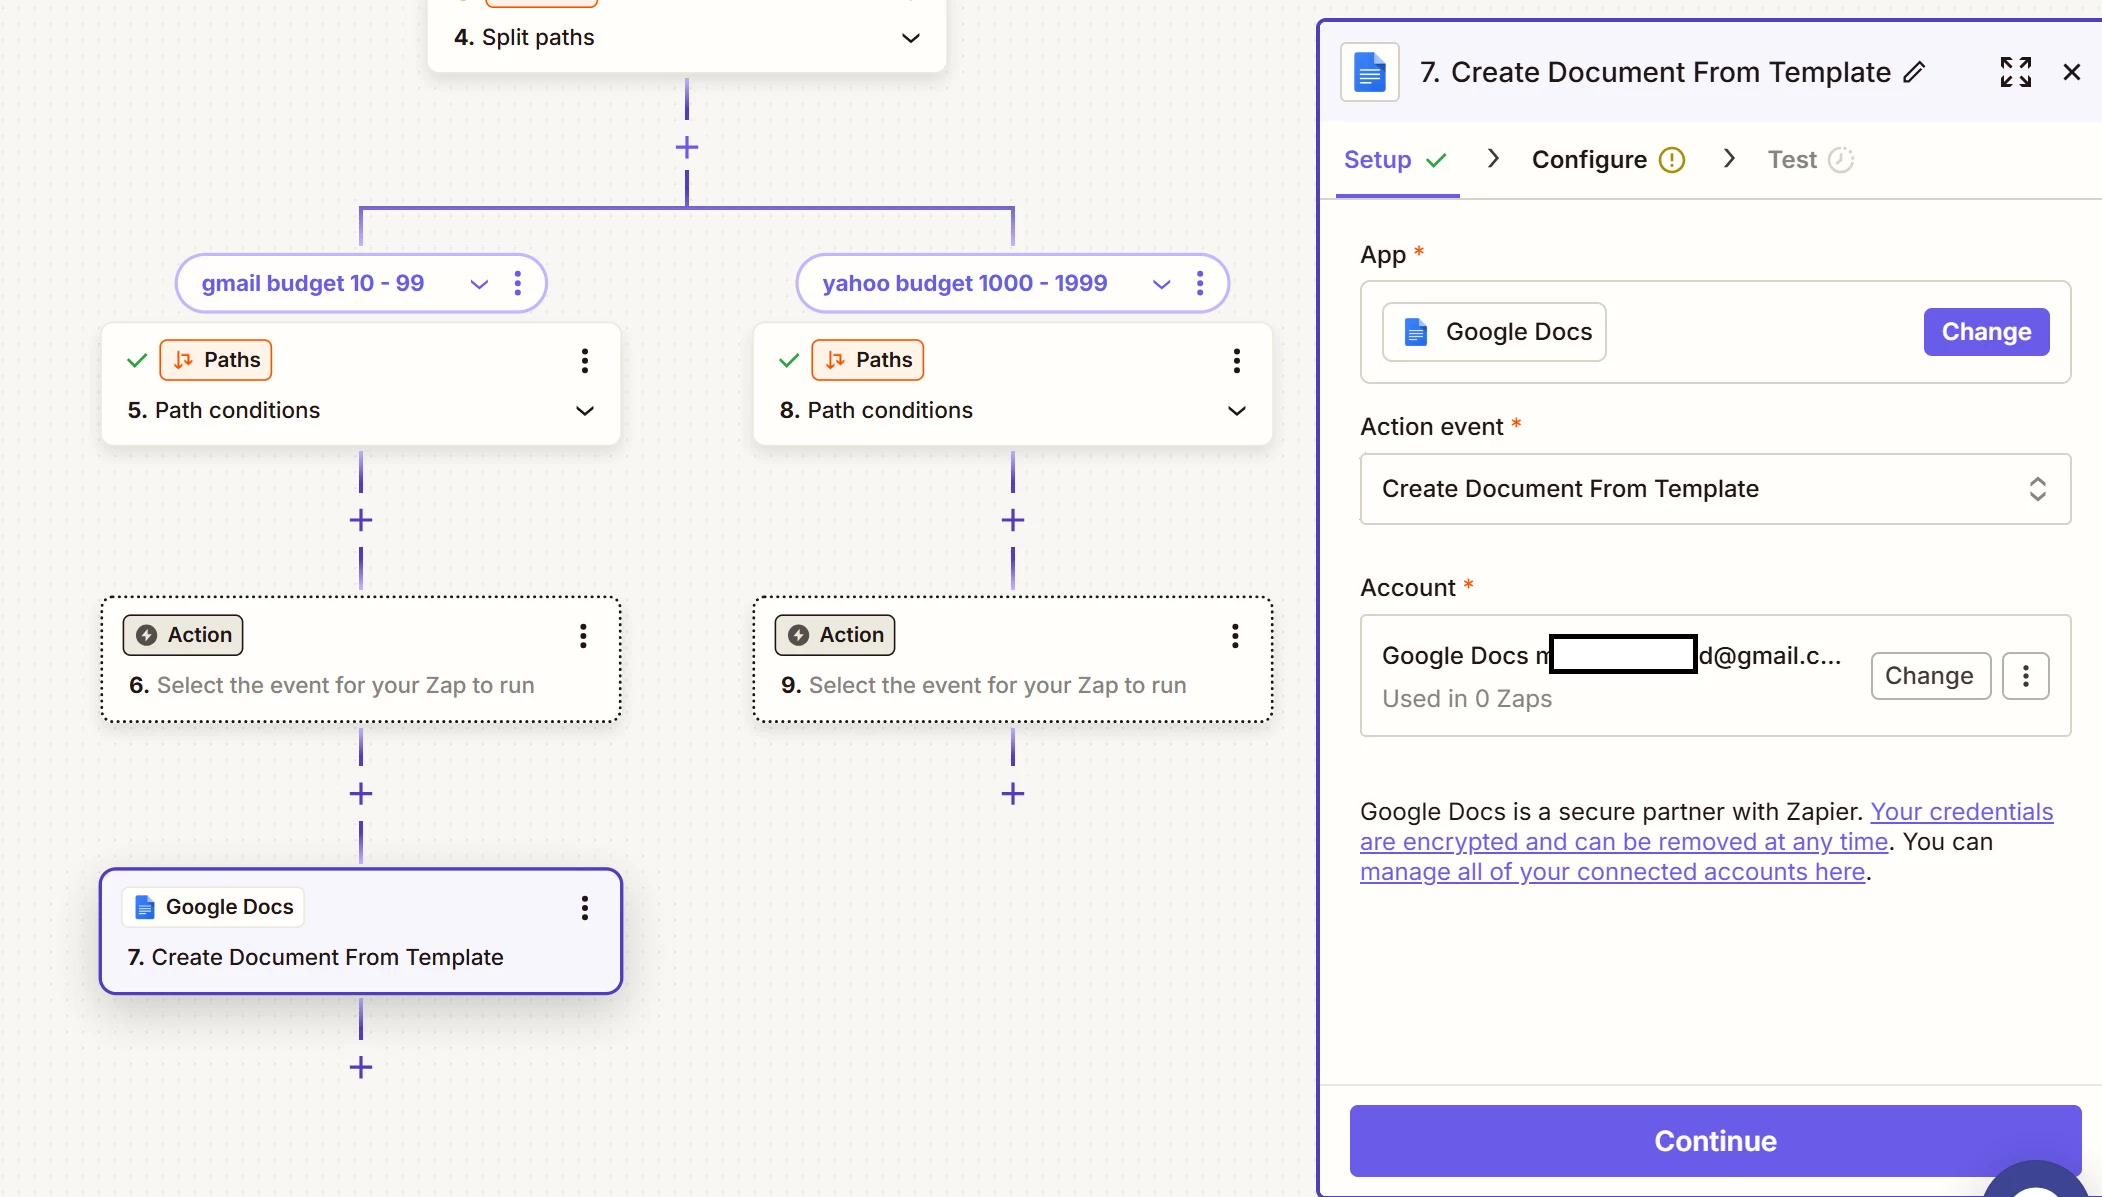
Task: Add step below Split paths
Action: click(x=686, y=148)
